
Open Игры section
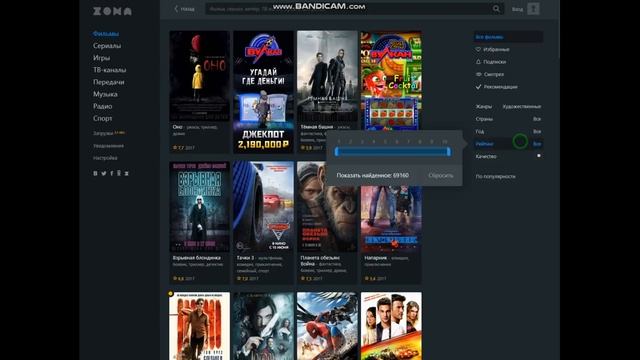point(101,58)
